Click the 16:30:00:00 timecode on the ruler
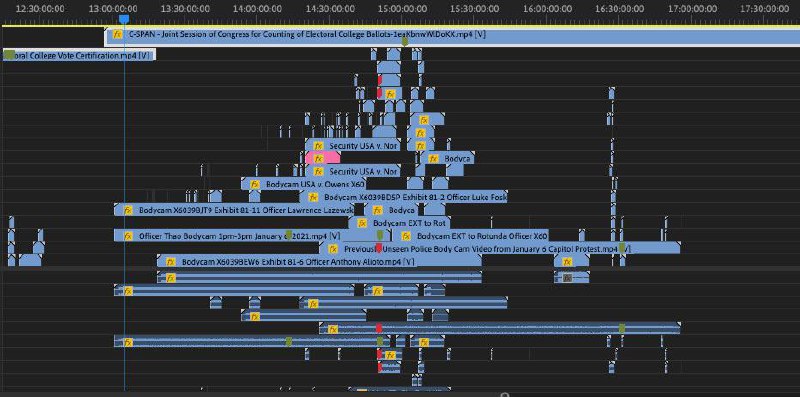The height and width of the screenshot is (397, 800). click(619, 9)
